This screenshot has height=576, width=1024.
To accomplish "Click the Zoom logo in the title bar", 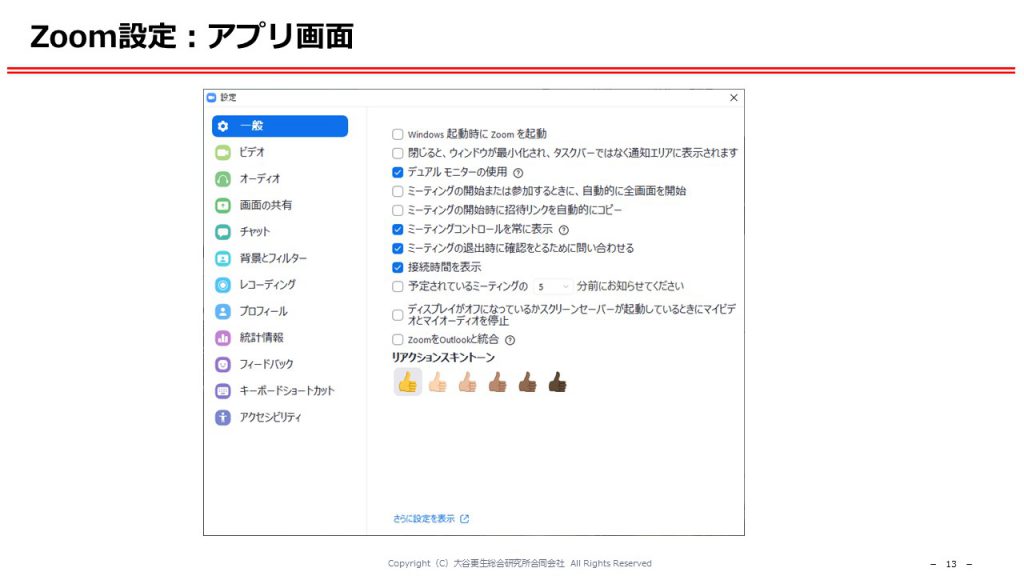I will click(211, 97).
